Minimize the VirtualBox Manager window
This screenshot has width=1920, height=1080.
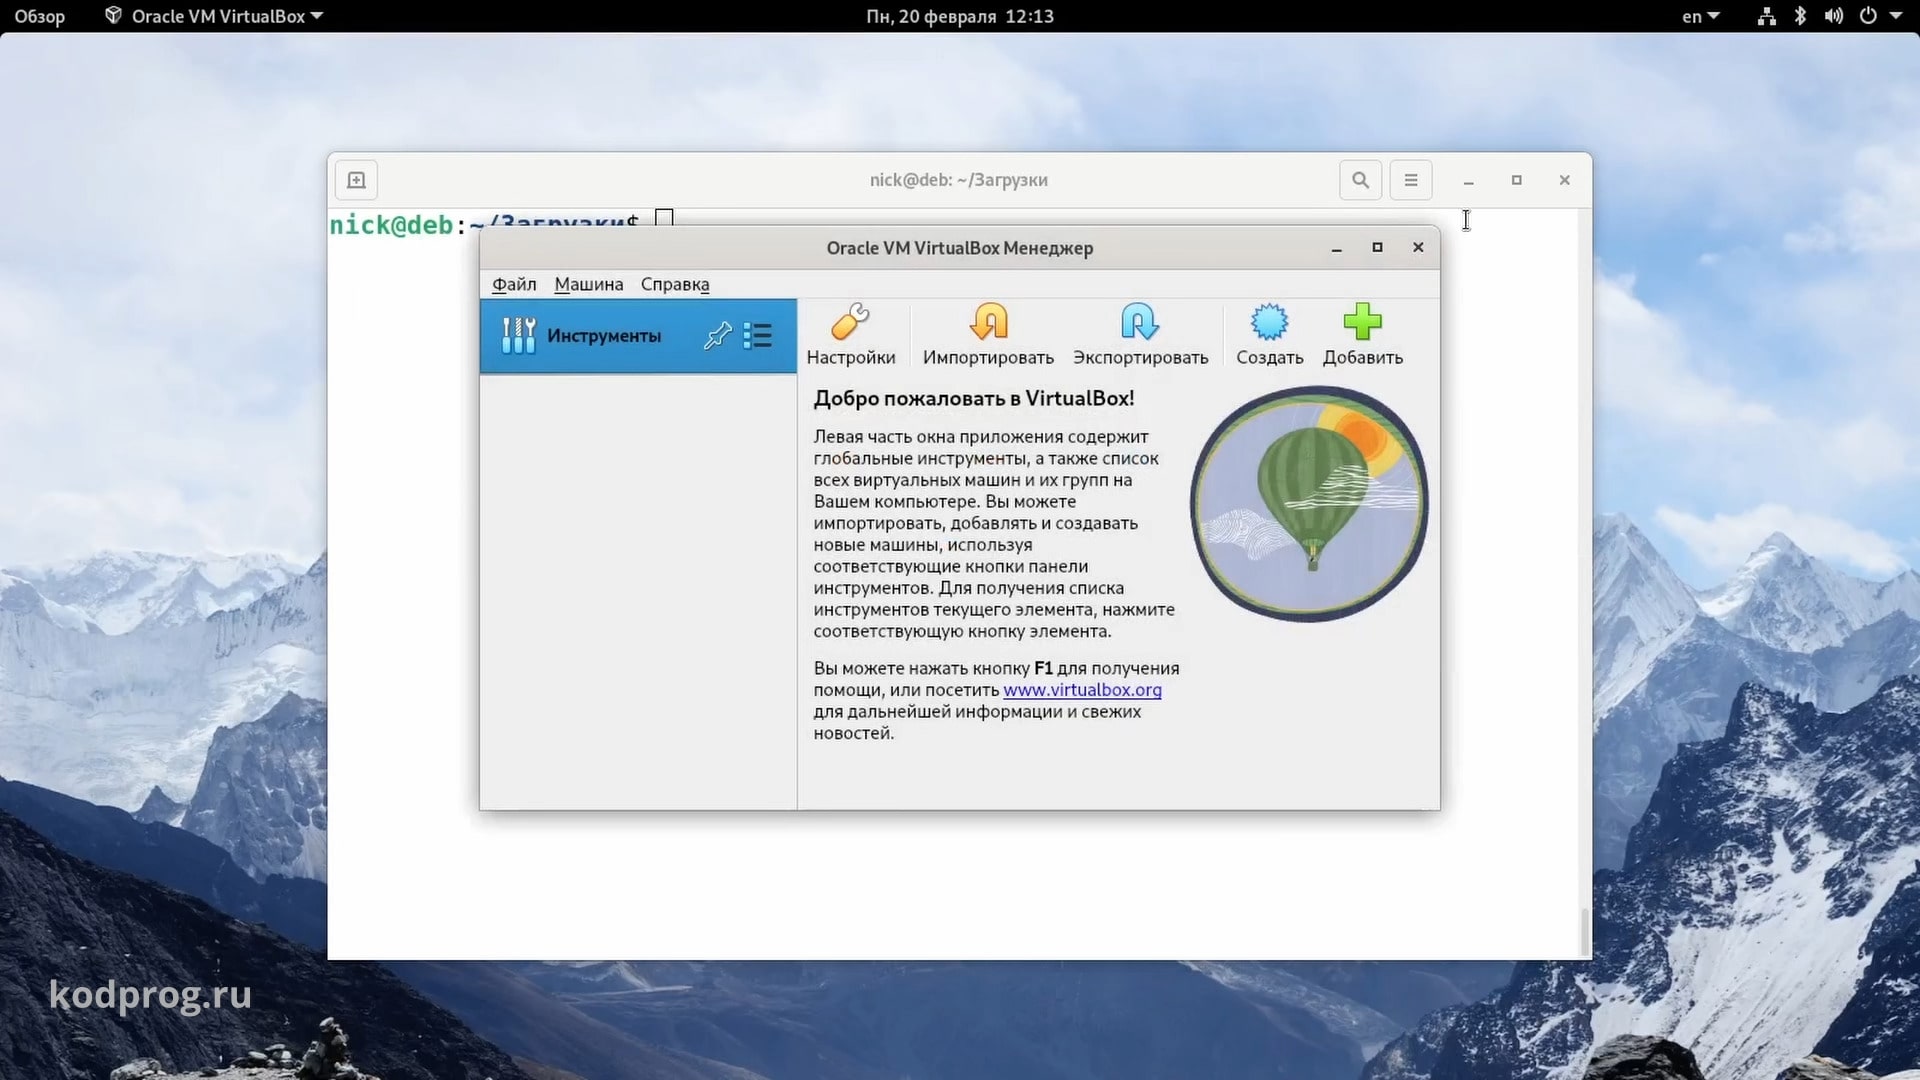[x=1336, y=248]
